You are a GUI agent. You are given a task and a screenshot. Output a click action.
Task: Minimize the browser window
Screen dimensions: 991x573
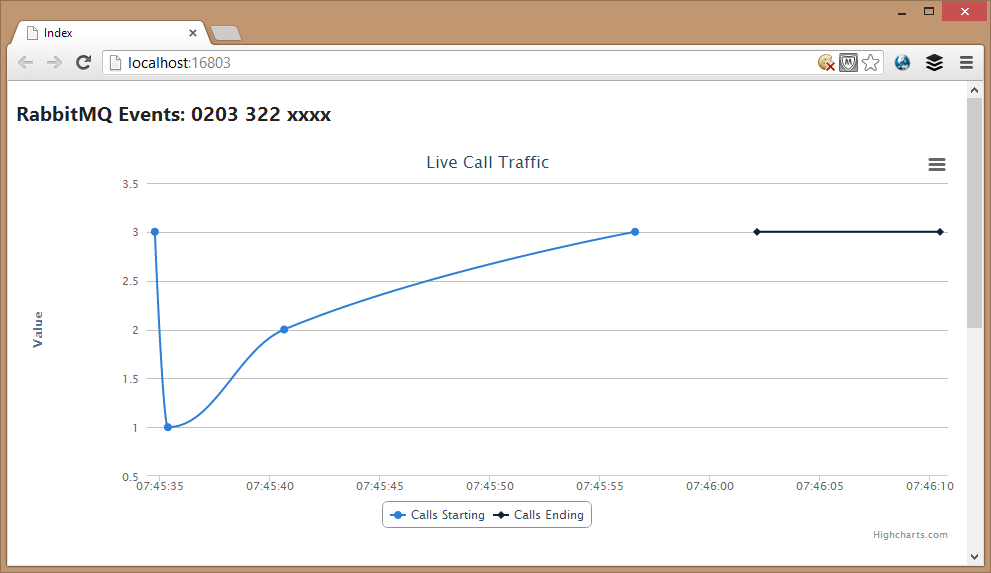coord(902,12)
